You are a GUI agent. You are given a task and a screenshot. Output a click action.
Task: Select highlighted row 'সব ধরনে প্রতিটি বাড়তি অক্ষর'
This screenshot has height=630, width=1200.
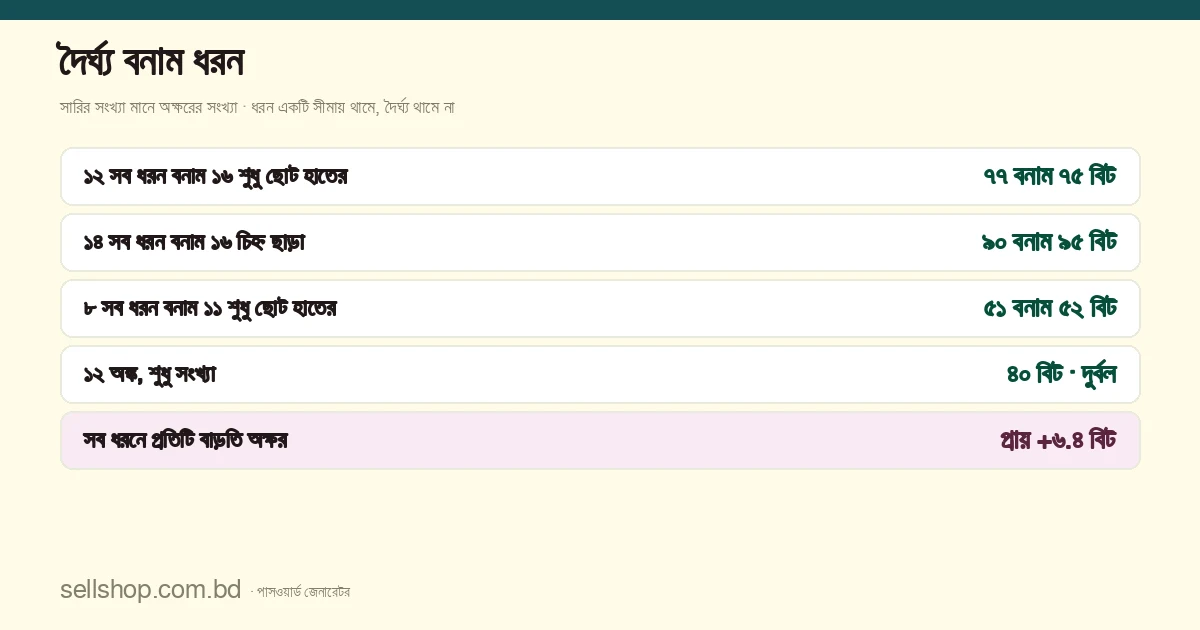click(600, 441)
